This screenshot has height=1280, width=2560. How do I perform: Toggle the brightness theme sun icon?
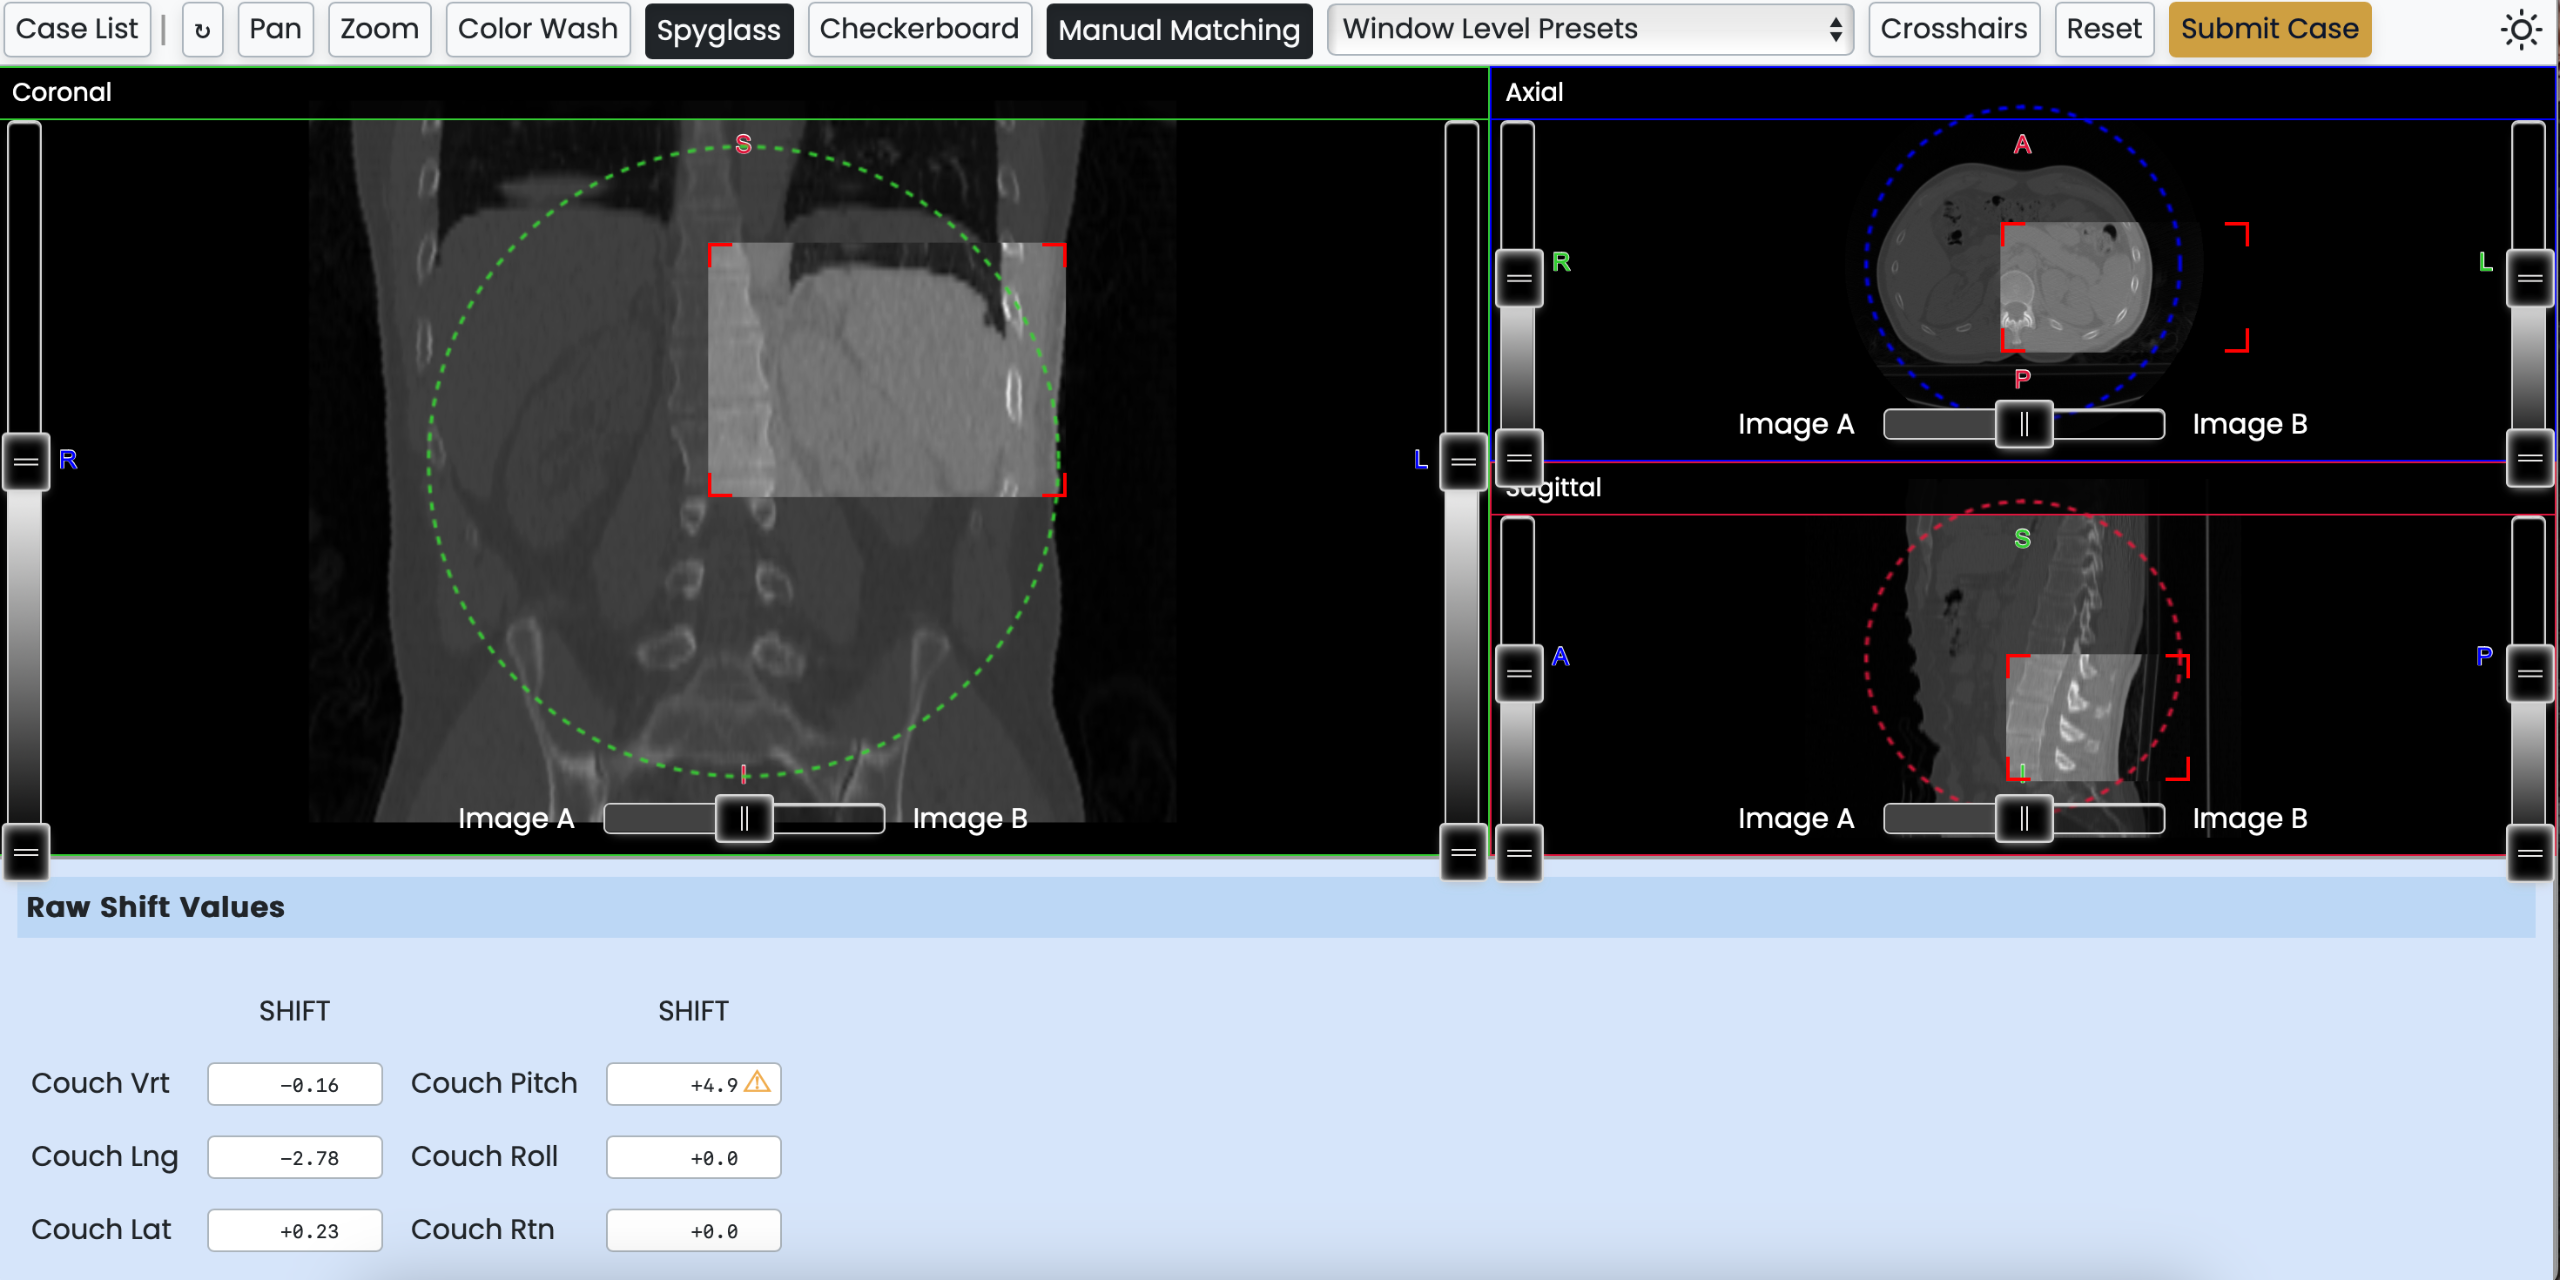click(2520, 30)
